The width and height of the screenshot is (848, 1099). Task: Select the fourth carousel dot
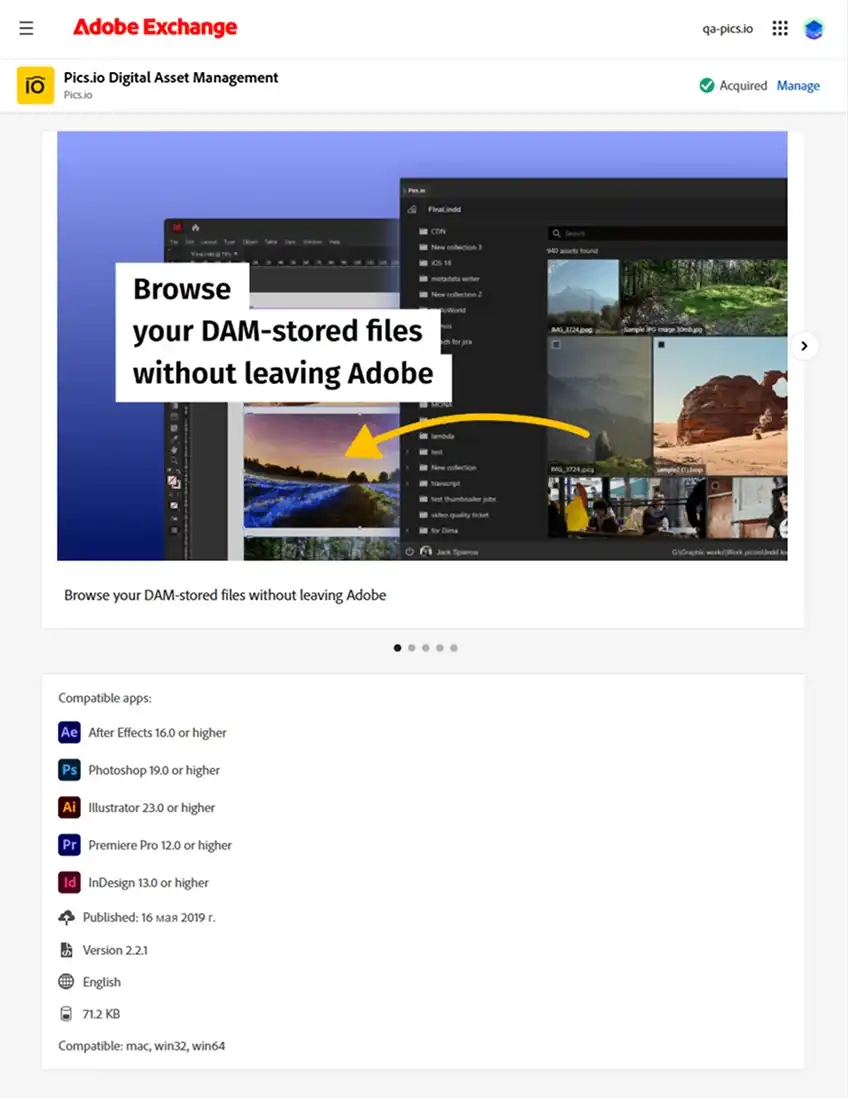(439, 648)
